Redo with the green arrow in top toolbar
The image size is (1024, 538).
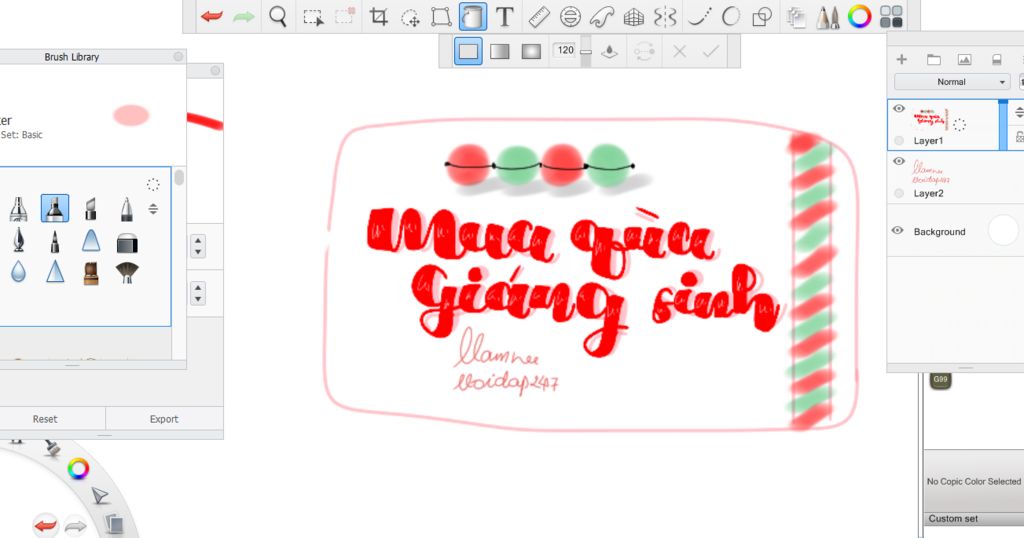244,16
